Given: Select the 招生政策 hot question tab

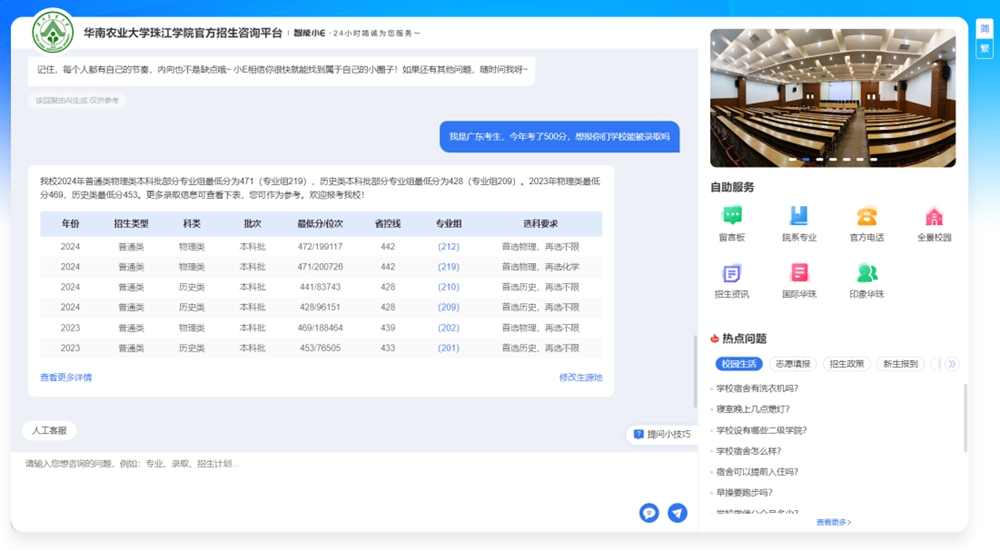Looking at the screenshot, I should tap(846, 364).
